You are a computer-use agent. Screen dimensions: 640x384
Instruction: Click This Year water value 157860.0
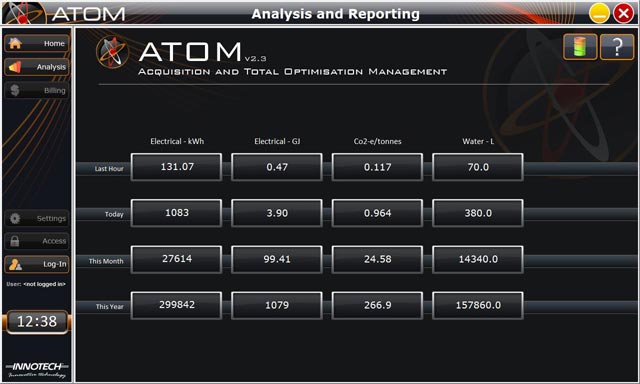[478, 305]
